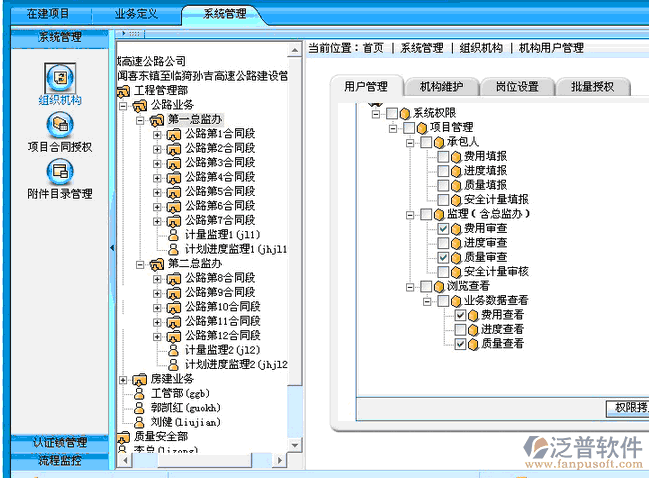Click user icon of 计量监理1 (jl1)

[174, 235]
